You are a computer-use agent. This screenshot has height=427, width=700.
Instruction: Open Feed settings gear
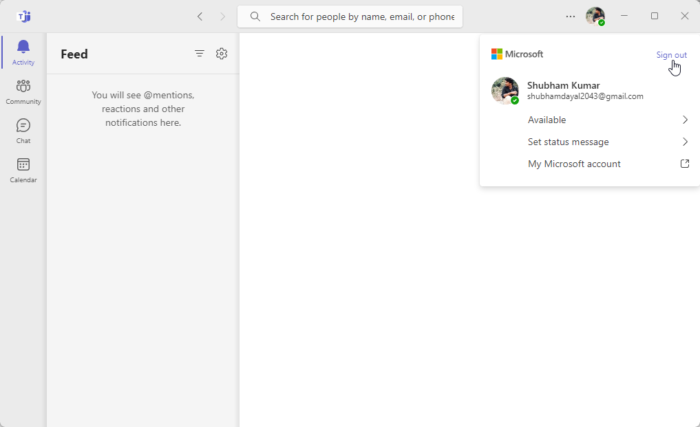(222, 54)
